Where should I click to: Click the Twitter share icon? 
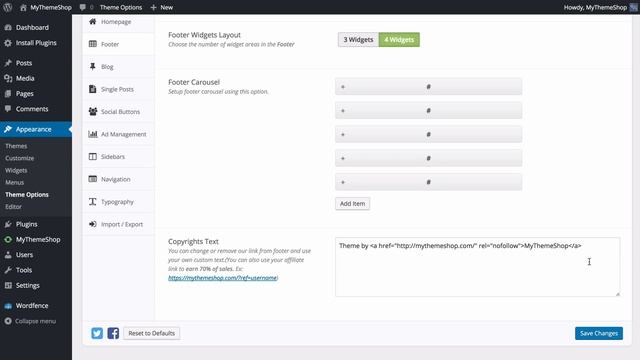[97, 333]
